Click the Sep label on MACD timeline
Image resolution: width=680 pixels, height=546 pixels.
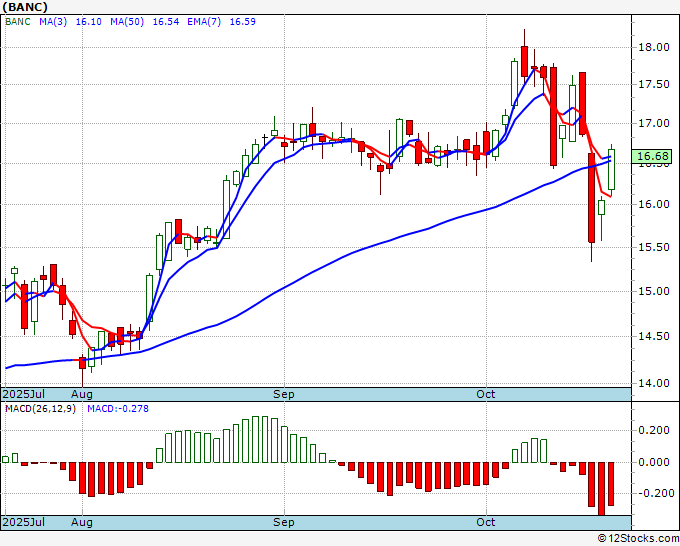click(x=284, y=522)
